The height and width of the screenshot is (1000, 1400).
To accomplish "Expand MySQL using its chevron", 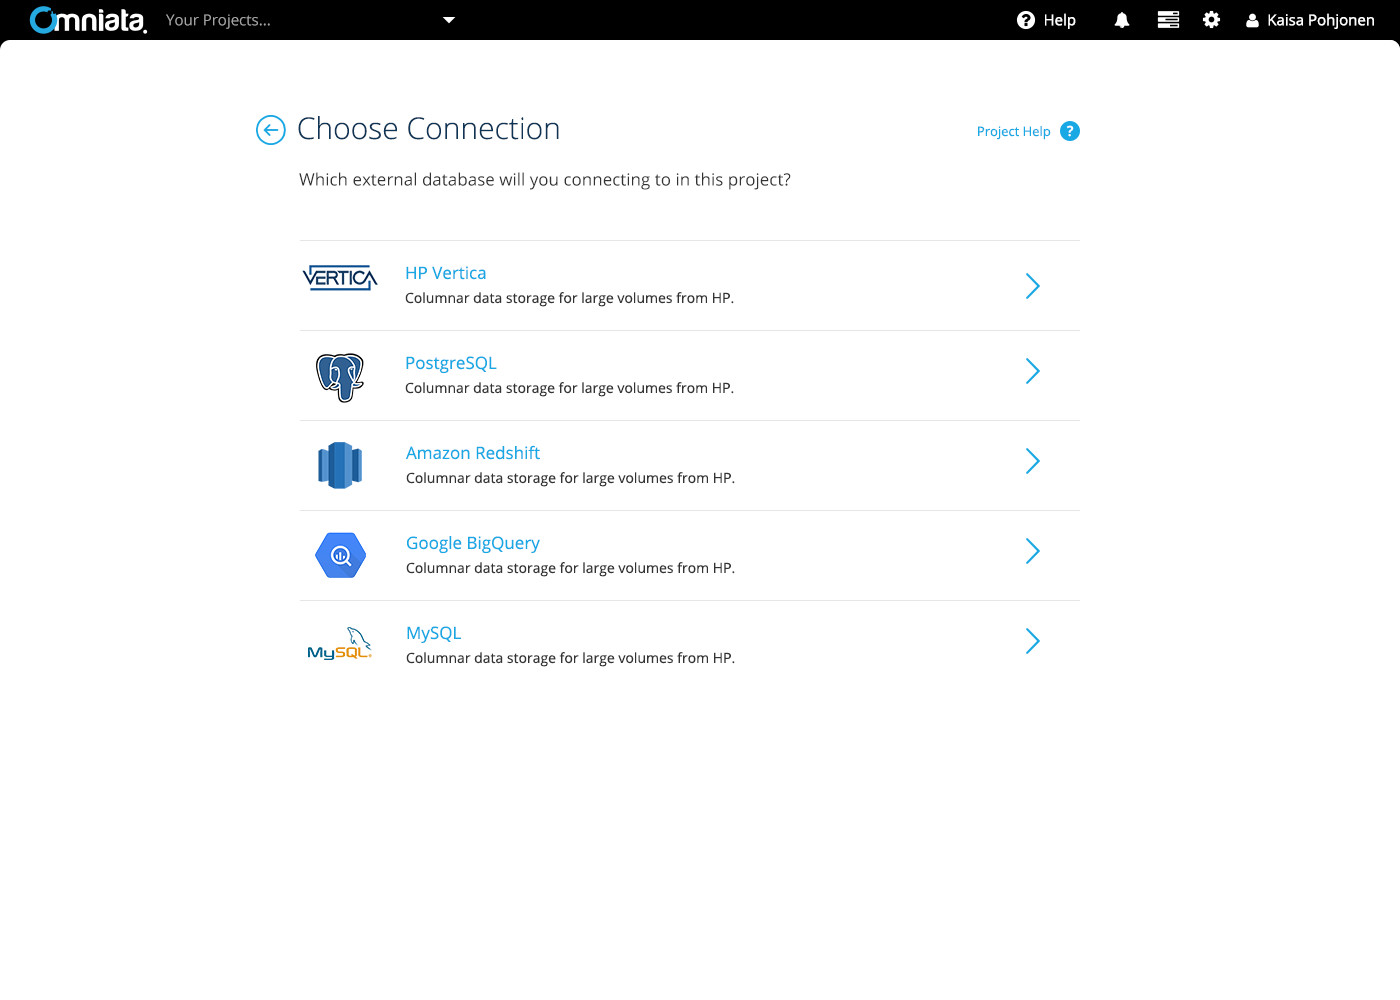I will (1033, 641).
